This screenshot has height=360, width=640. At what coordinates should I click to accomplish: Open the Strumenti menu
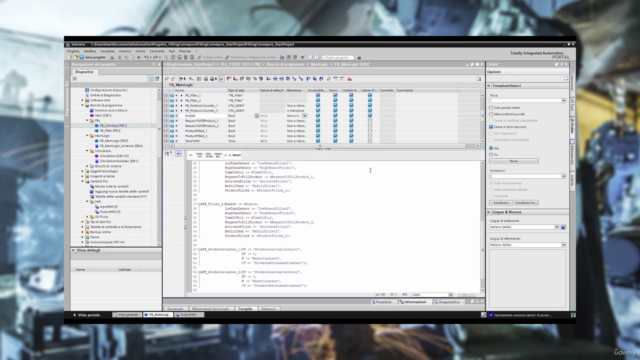point(157,51)
